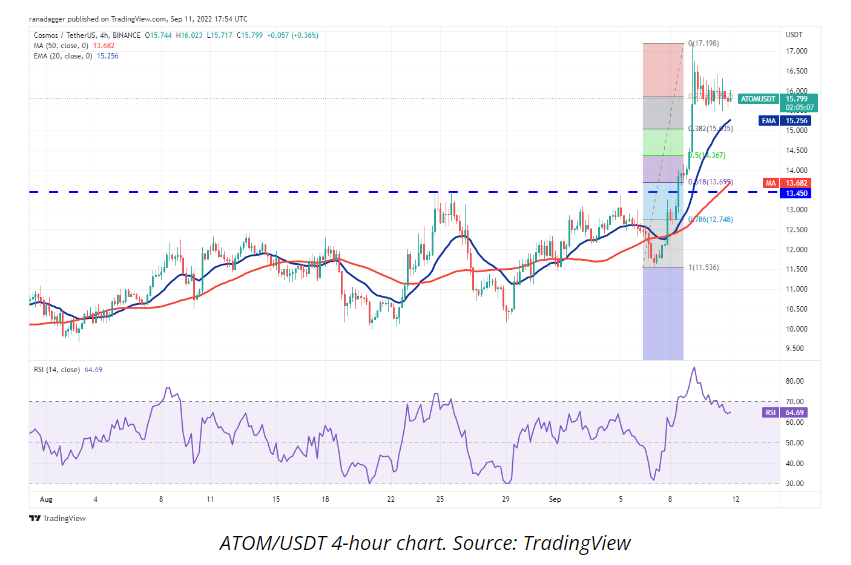The image size is (851, 565).
Task: Click 10.000 on the price axis
Action: 796,329
